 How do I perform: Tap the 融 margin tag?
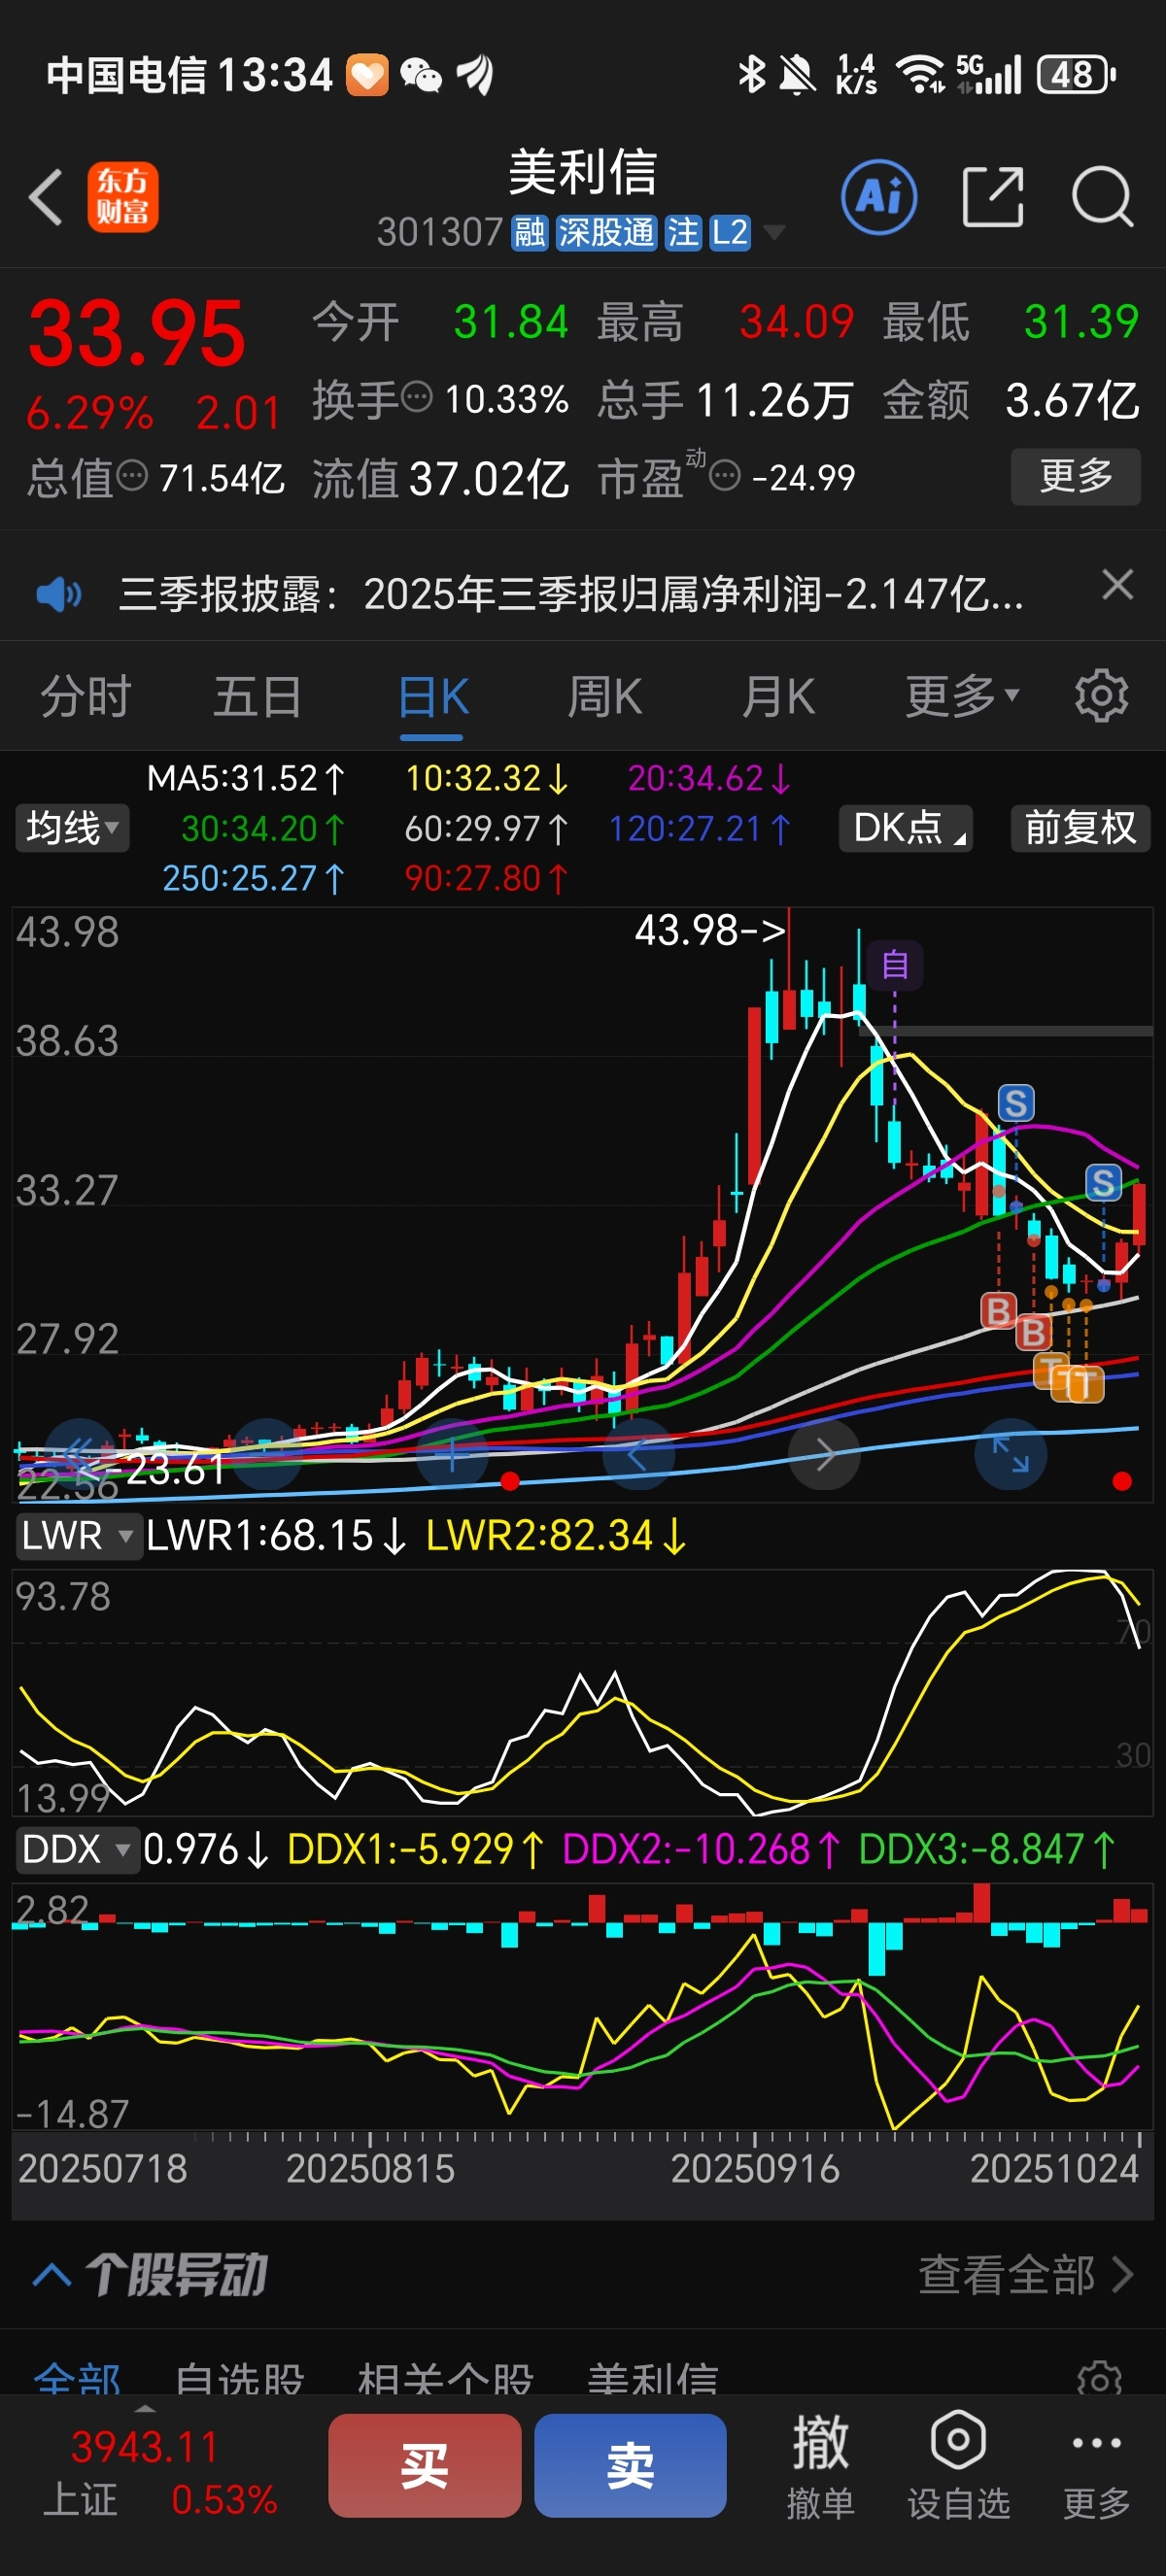click(529, 233)
